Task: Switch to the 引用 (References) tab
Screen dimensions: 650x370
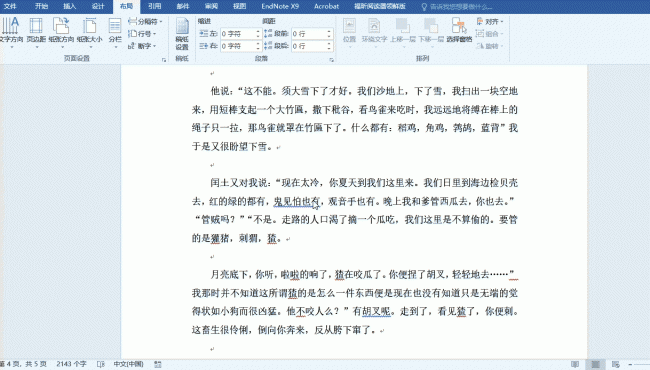Action: point(155,6)
